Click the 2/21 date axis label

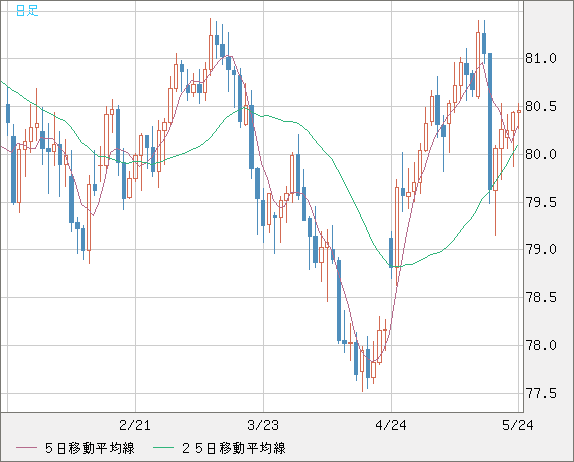point(135,425)
